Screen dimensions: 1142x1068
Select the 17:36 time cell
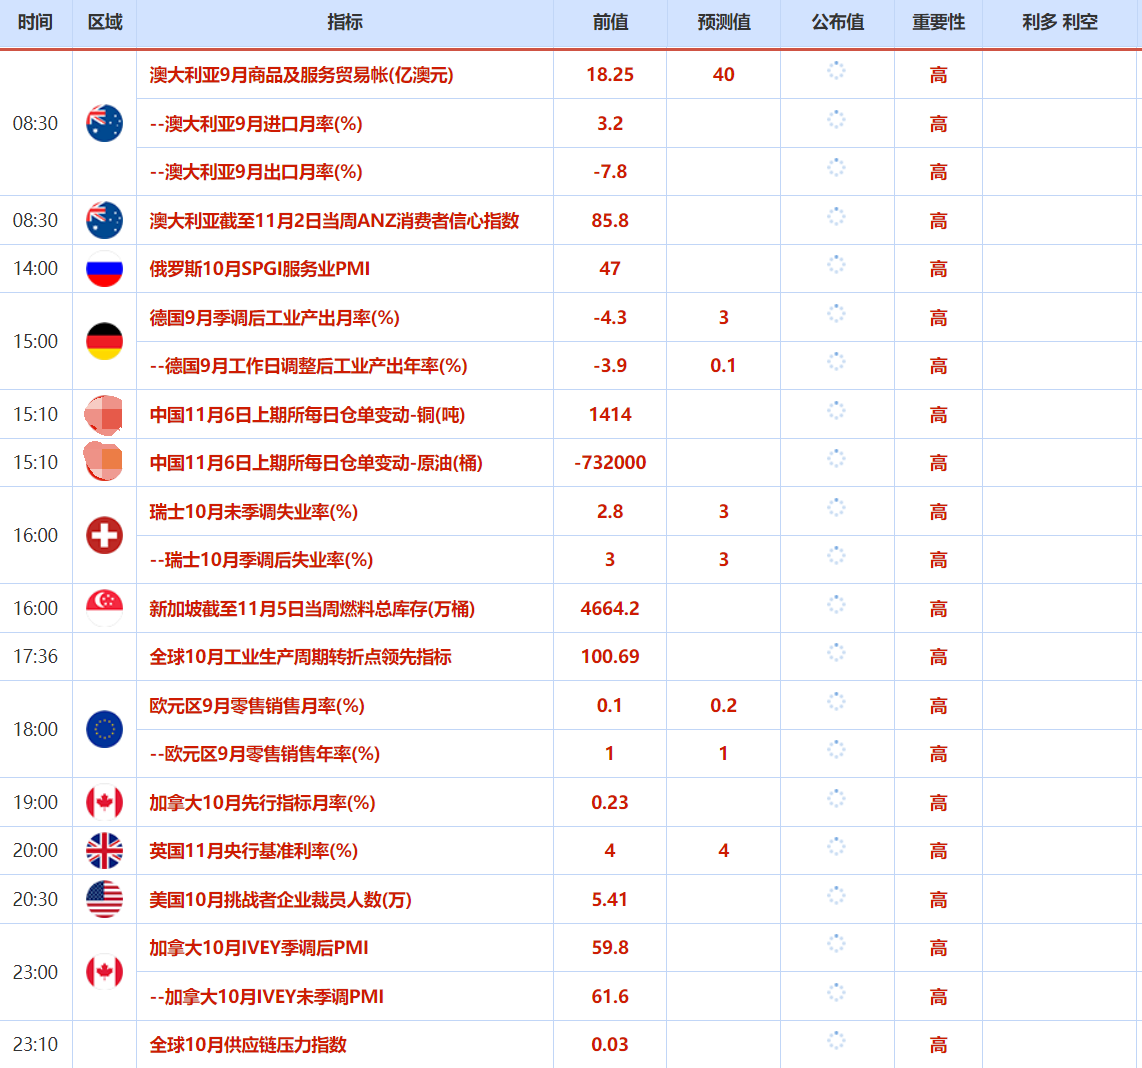coord(36,656)
